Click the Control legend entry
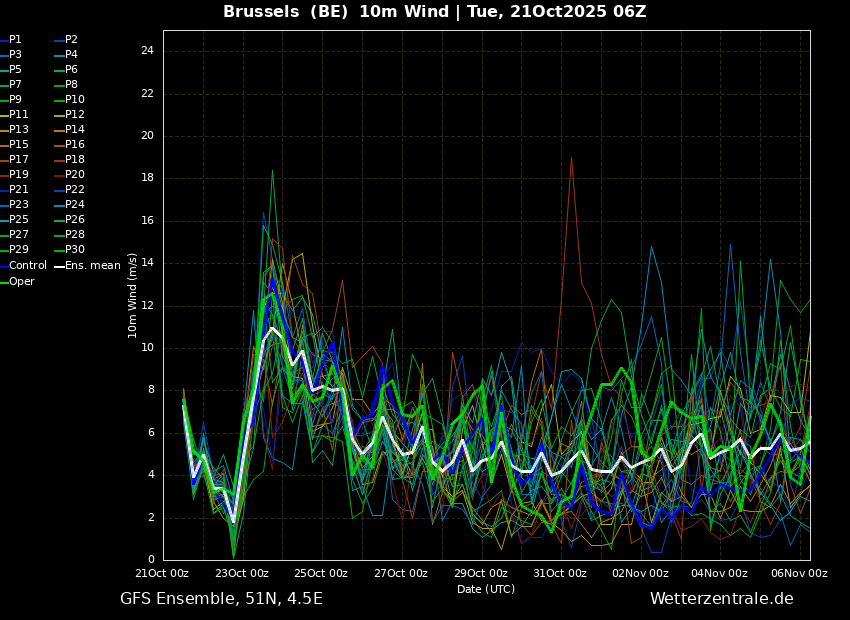The height and width of the screenshot is (620, 850). click(27, 266)
